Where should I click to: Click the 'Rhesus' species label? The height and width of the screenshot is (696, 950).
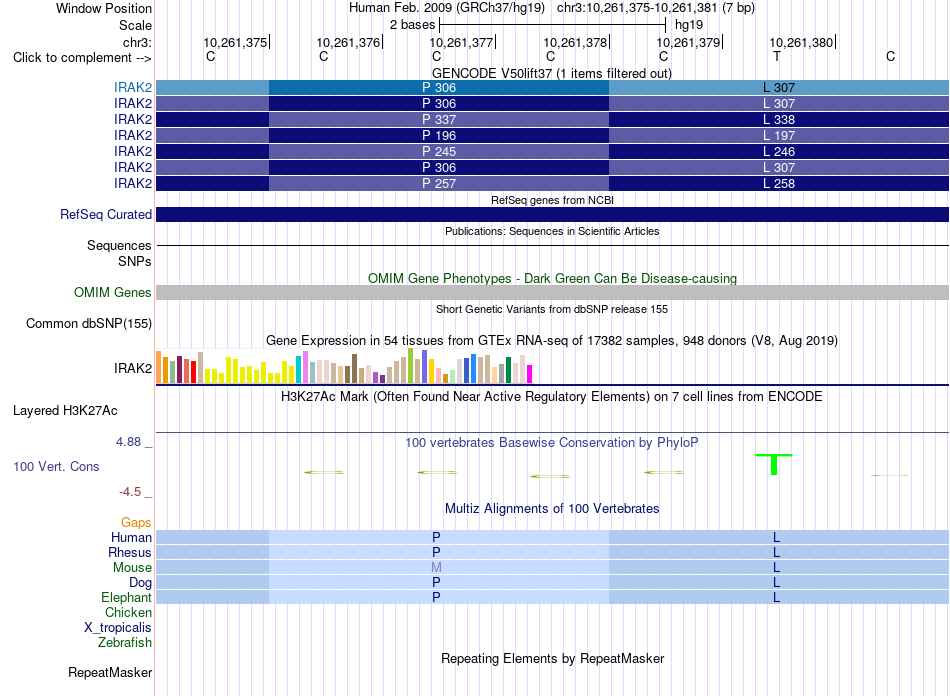pyautogui.click(x=130, y=552)
